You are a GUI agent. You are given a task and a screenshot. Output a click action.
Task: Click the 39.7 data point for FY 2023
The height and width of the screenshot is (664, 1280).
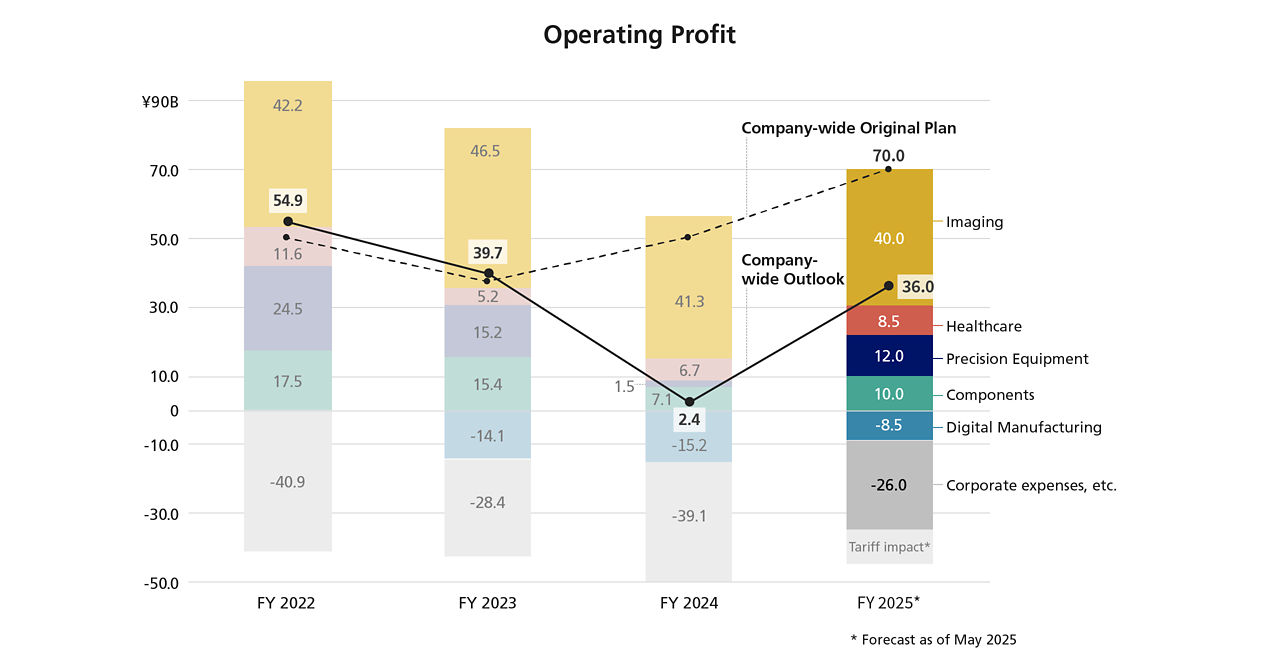489,273
